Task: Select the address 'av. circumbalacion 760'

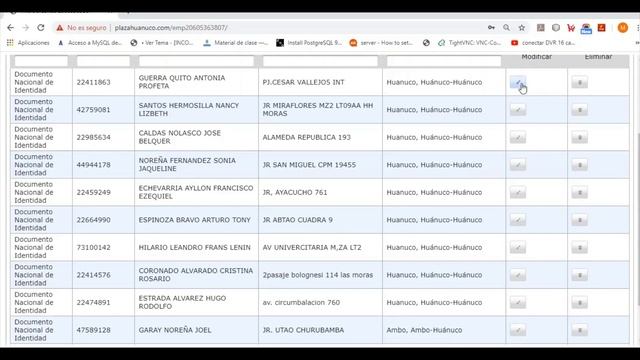Action: point(301,303)
